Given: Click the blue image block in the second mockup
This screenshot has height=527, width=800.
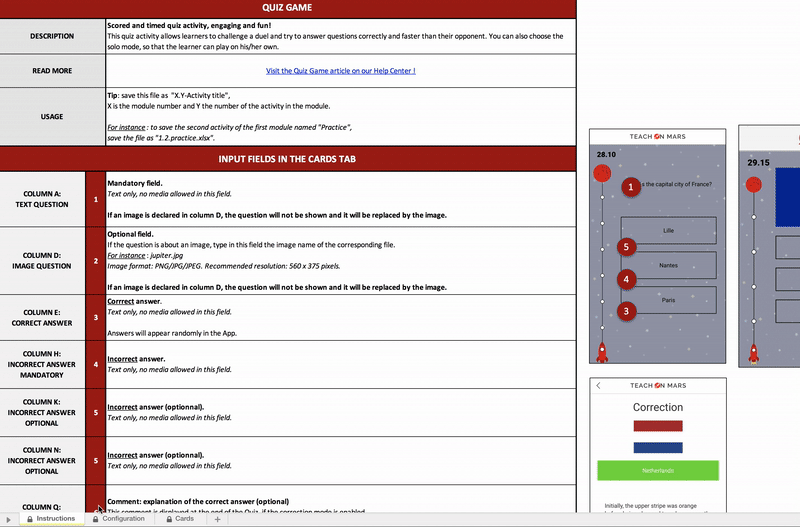Looking at the screenshot, I should pyautogui.click(x=788, y=197).
